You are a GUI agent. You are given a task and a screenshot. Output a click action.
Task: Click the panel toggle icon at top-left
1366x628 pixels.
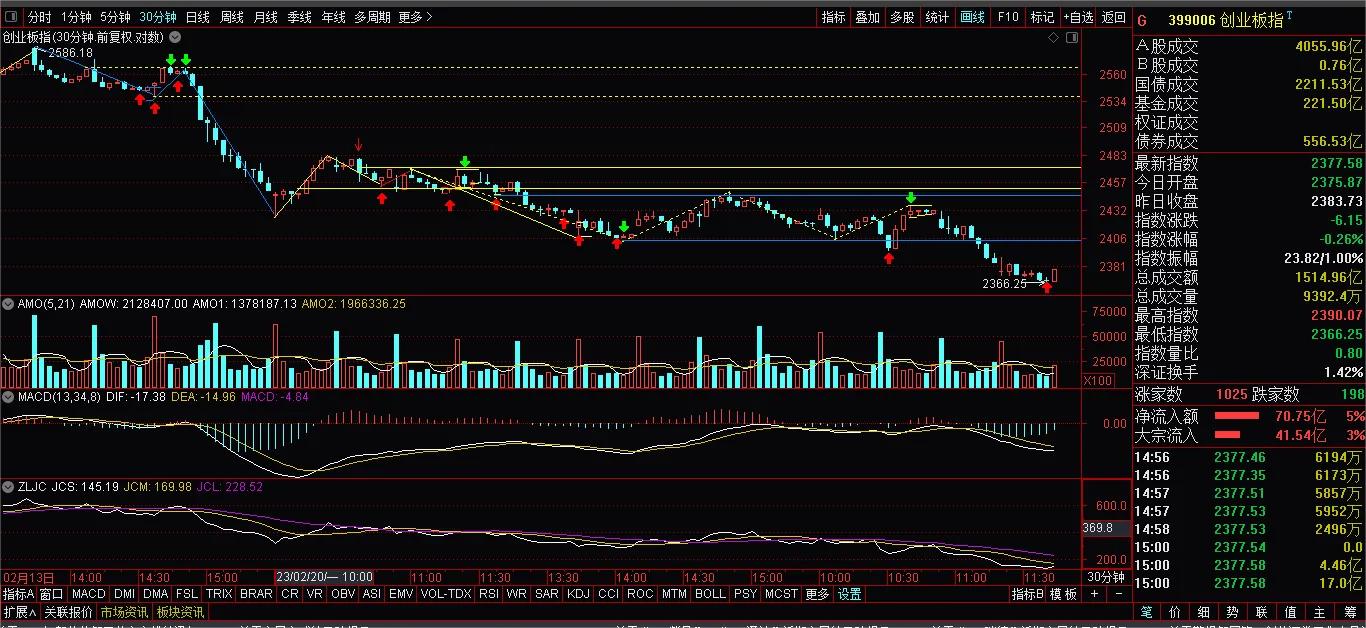(x=10, y=17)
